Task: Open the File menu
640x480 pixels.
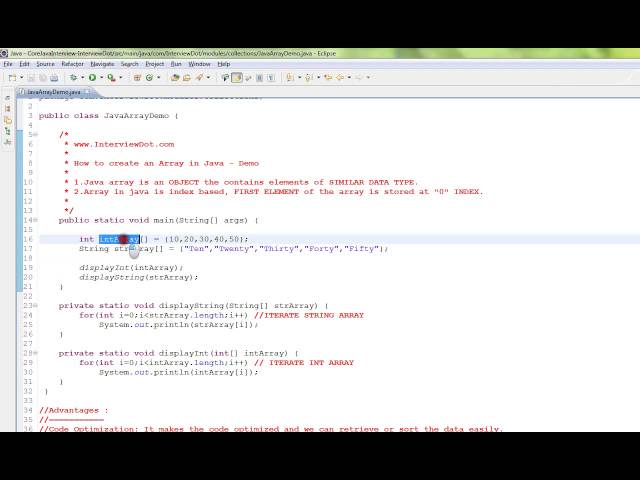Action: [x=8, y=64]
